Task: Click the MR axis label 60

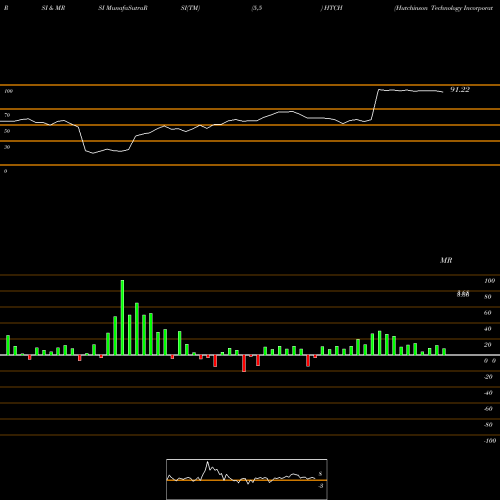Action: click(x=488, y=313)
